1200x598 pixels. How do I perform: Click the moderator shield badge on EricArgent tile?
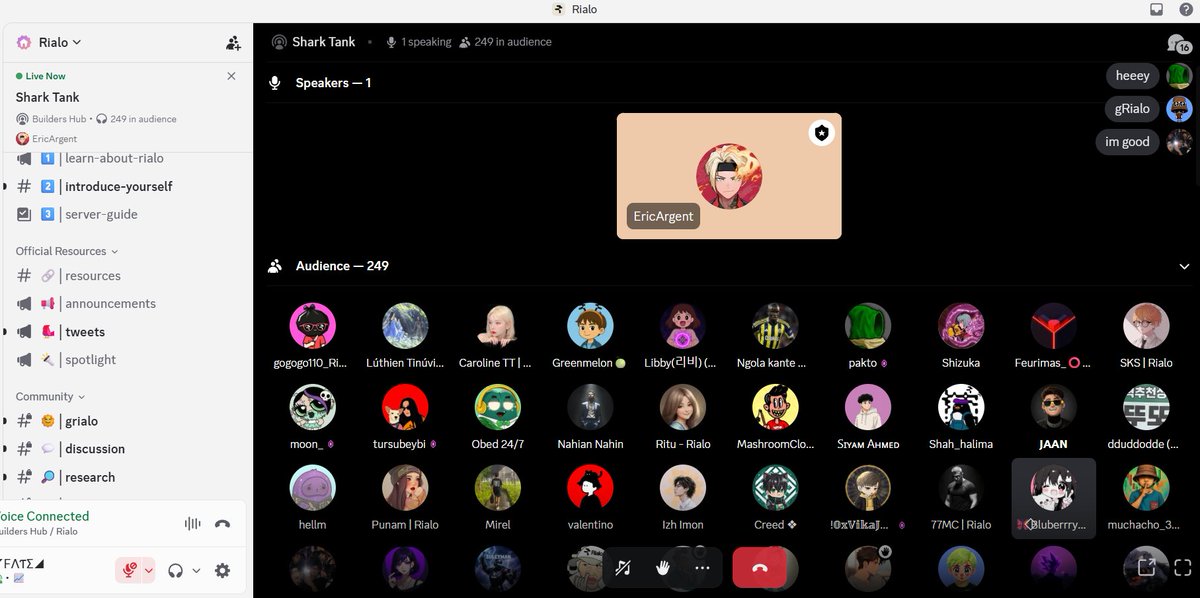point(821,133)
